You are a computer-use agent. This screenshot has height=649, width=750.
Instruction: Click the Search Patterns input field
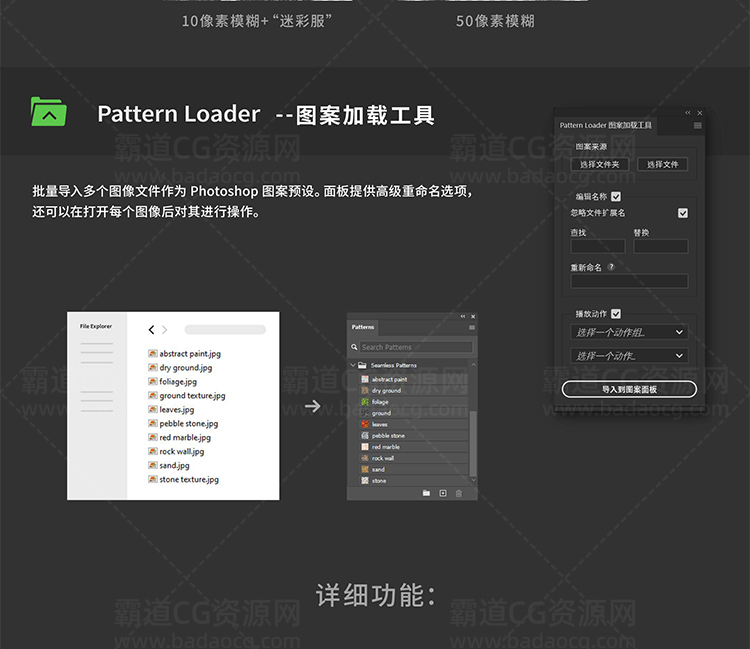coord(412,347)
